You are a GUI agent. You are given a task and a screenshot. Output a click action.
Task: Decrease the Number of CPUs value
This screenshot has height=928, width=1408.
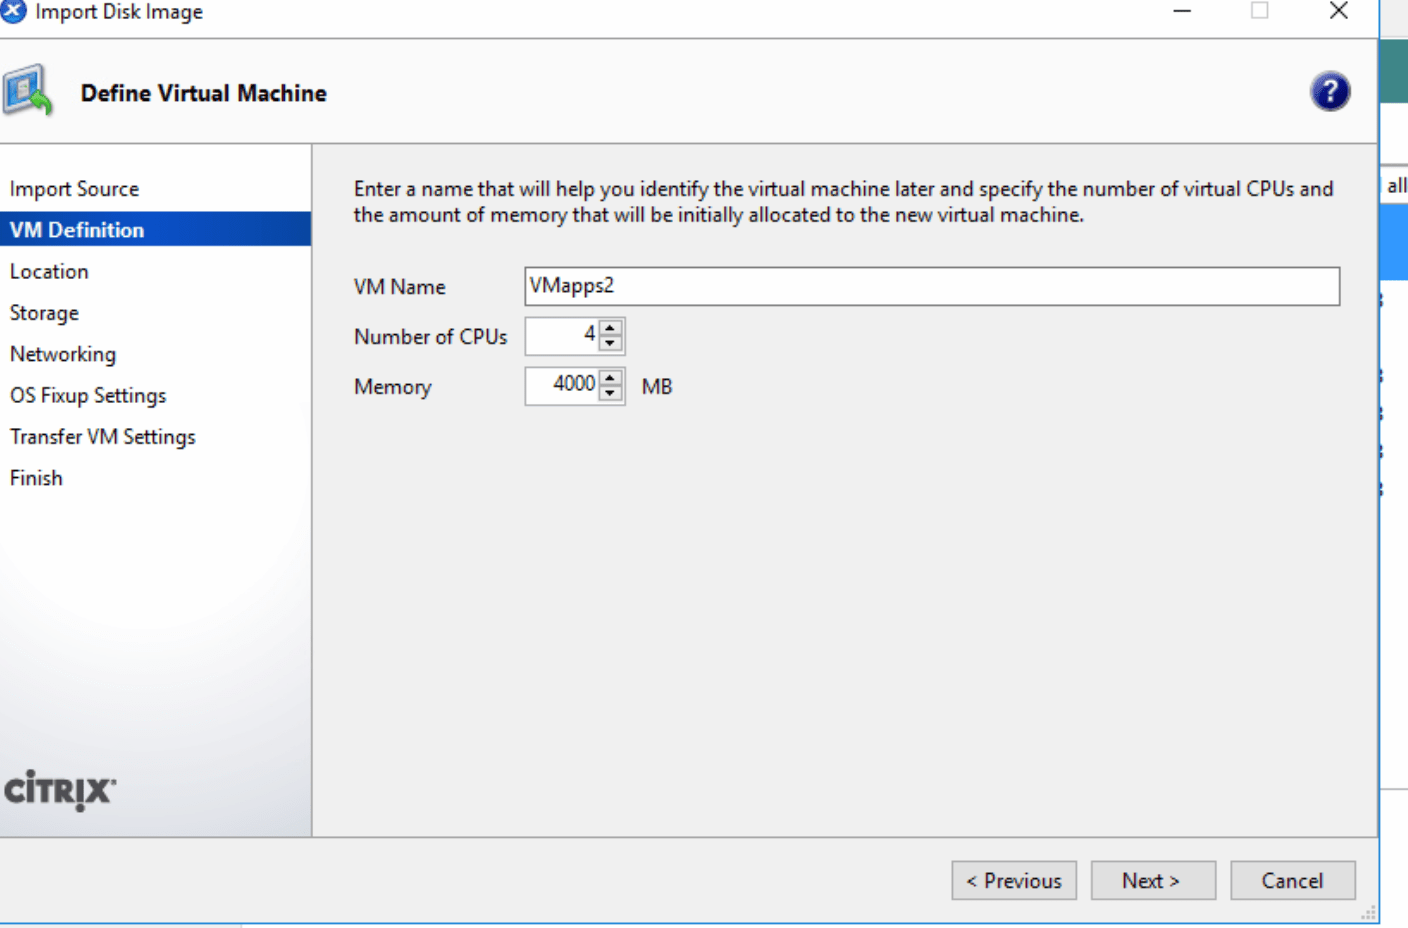coord(610,344)
